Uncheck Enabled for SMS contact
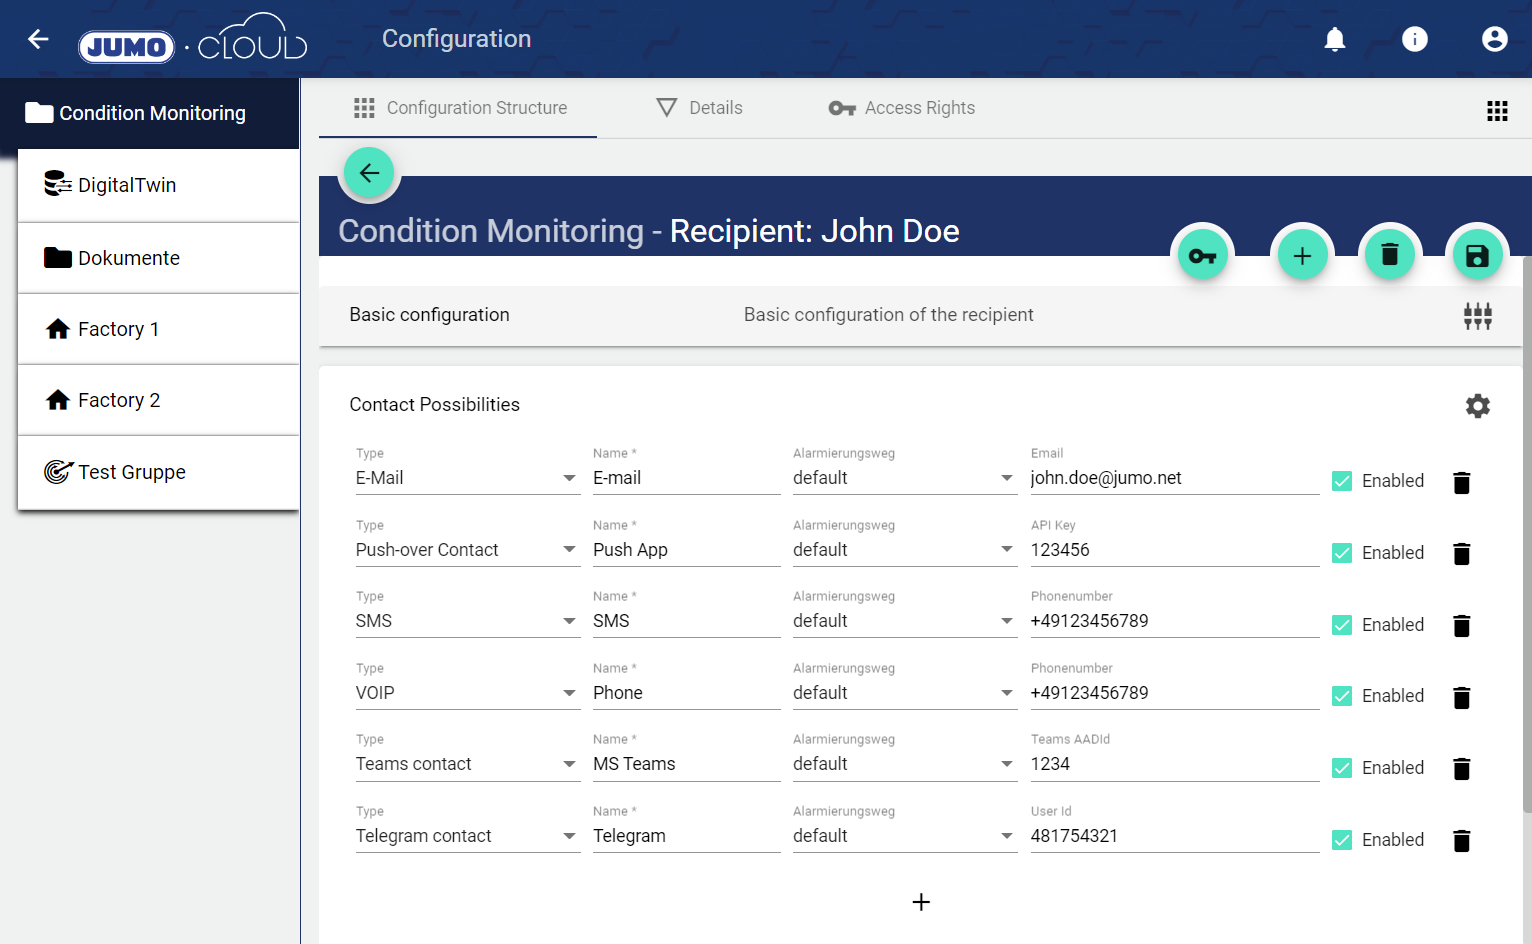The image size is (1532, 944). (x=1342, y=625)
